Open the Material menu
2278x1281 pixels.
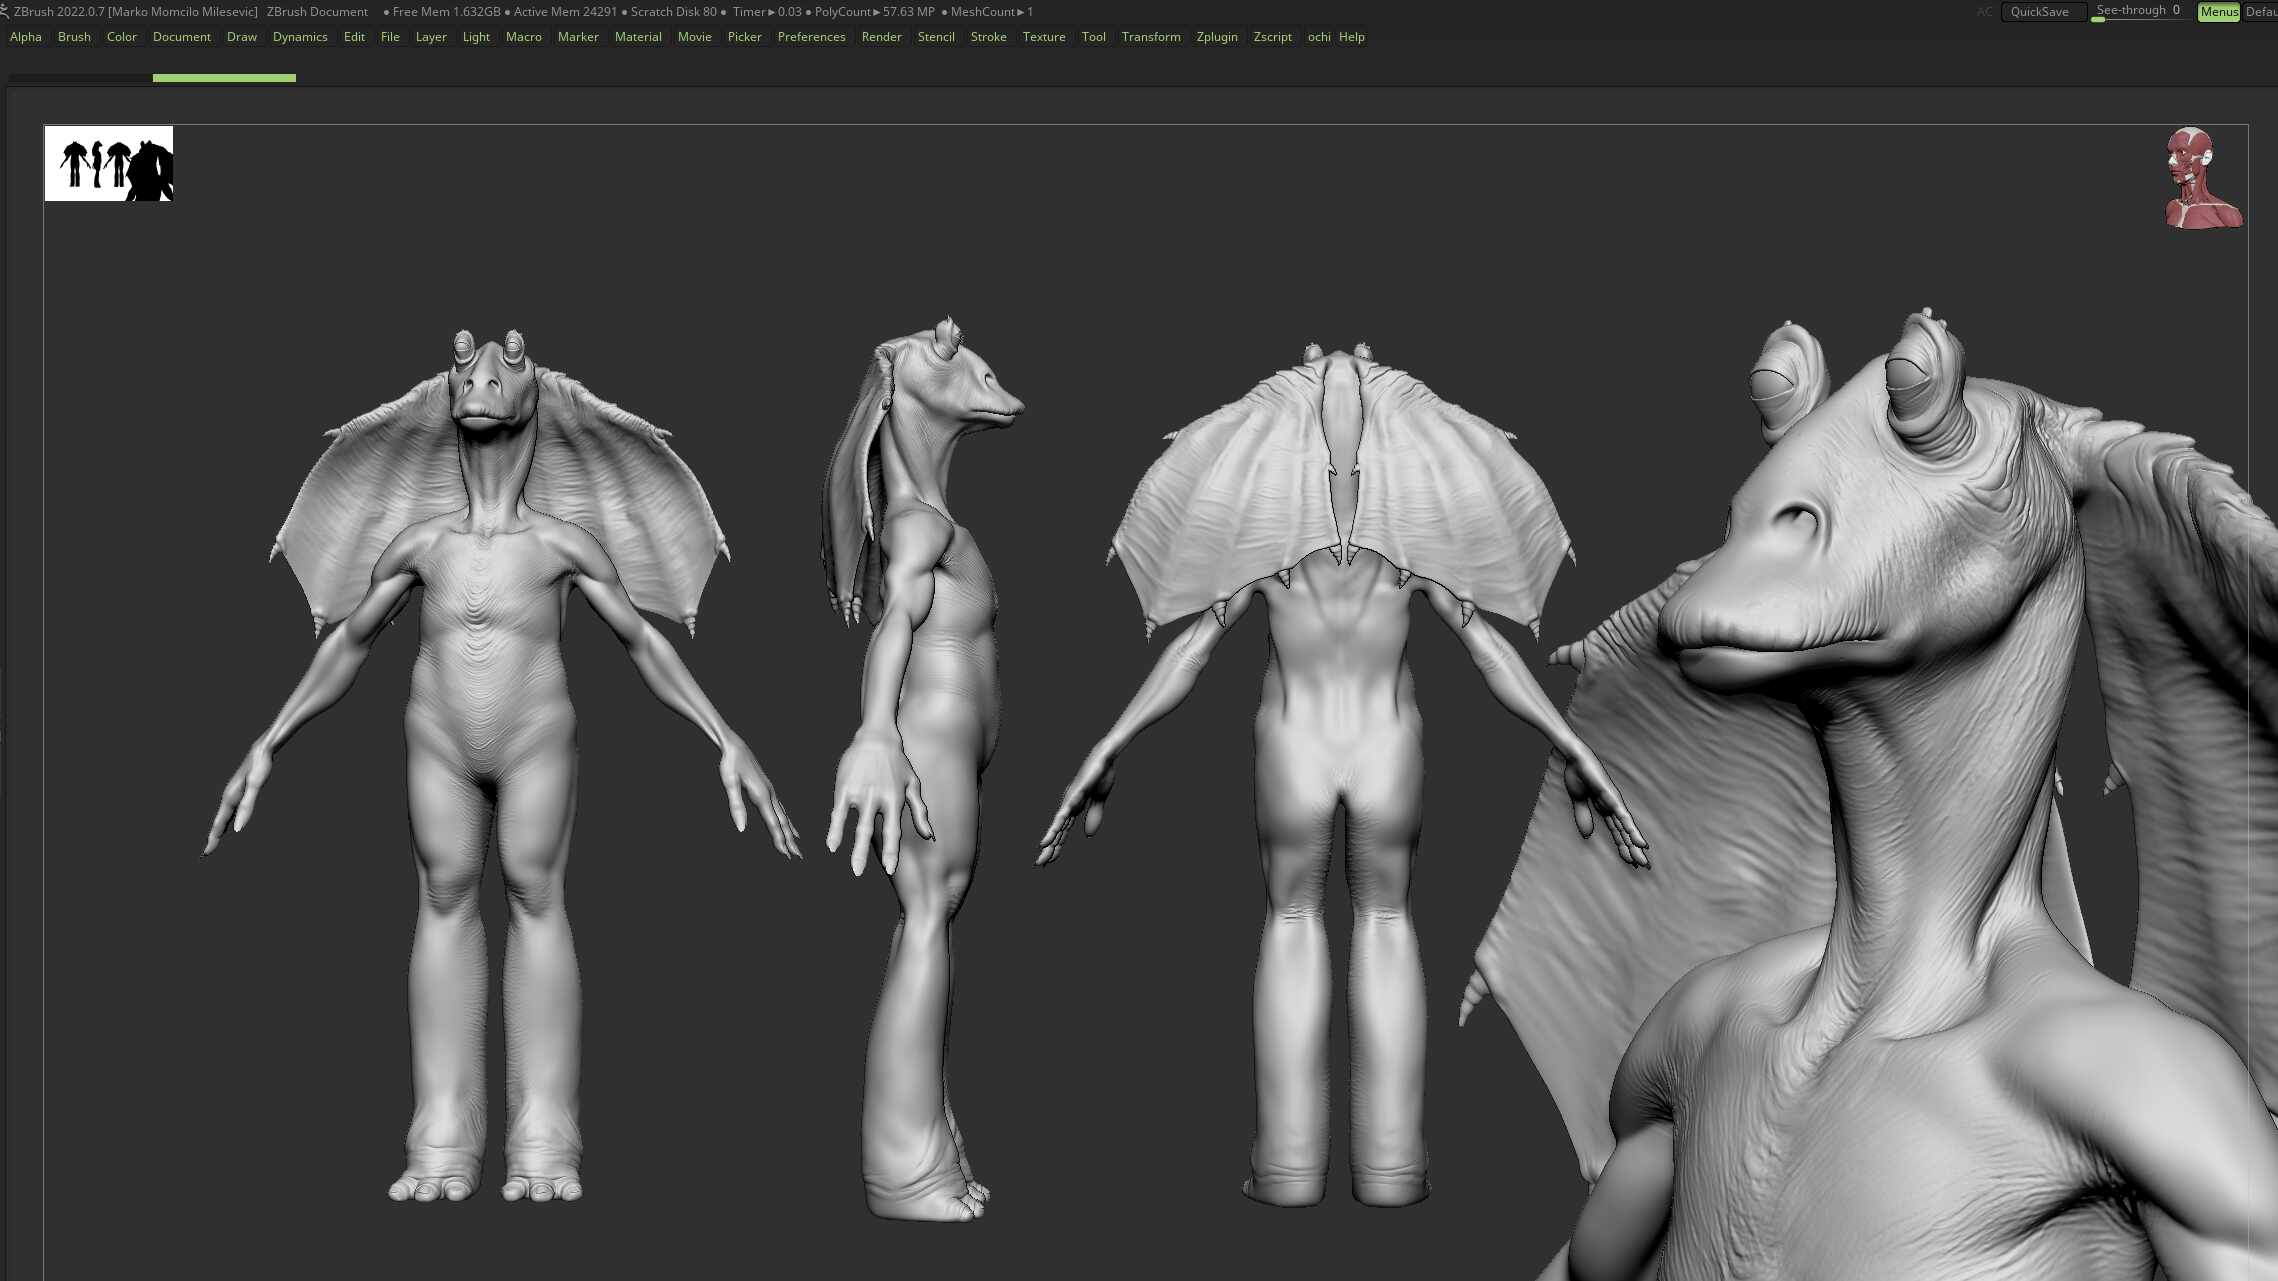[x=638, y=36]
